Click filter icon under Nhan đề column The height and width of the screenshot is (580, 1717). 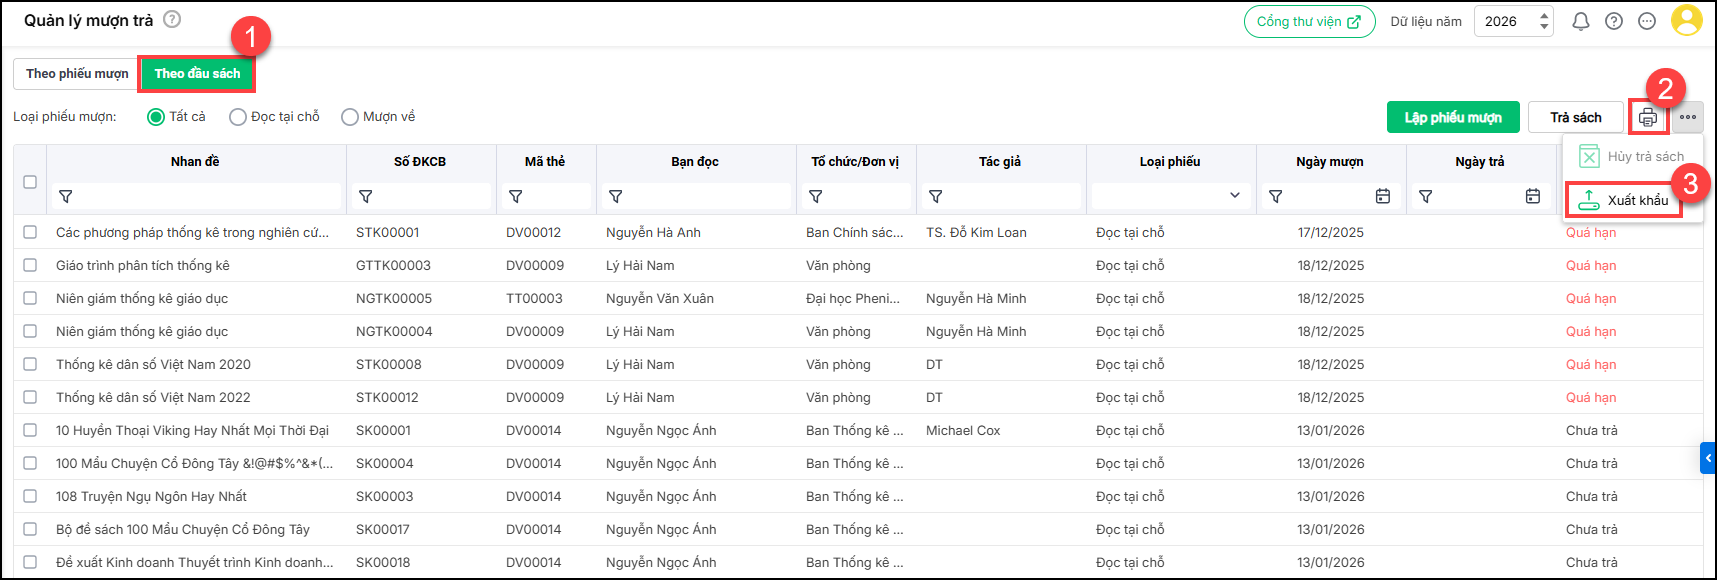[x=66, y=197]
